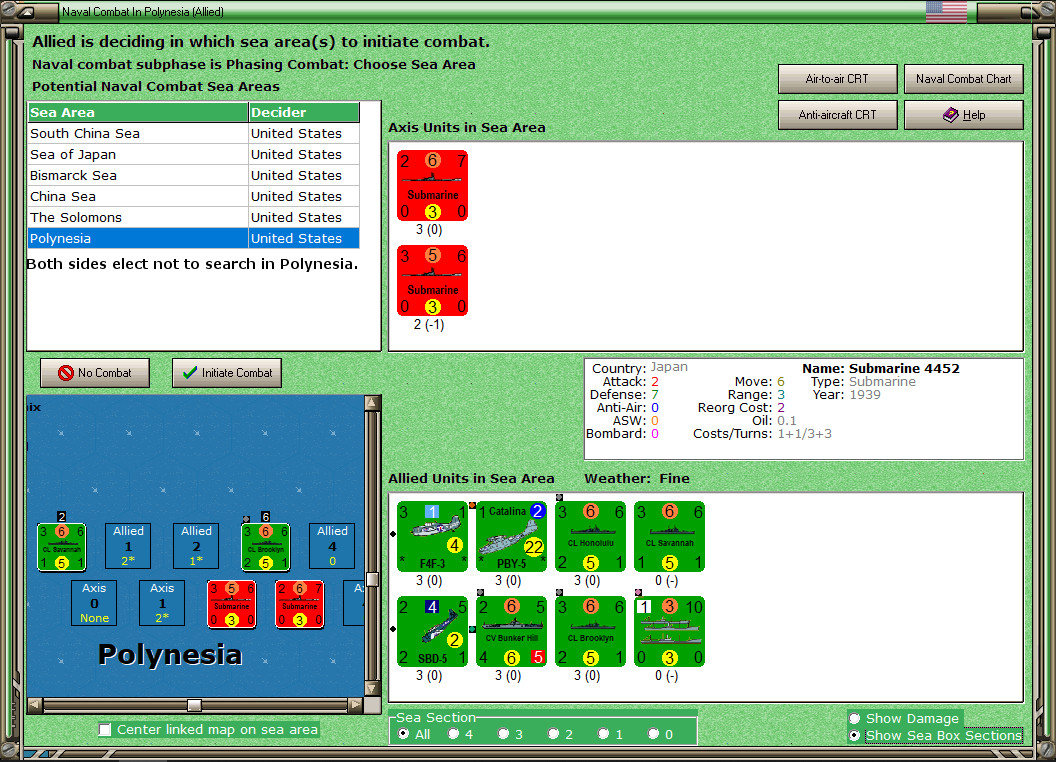The height and width of the screenshot is (762, 1056).
Task: Click the Allied 1 sea box section
Action: click(x=128, y=546)
